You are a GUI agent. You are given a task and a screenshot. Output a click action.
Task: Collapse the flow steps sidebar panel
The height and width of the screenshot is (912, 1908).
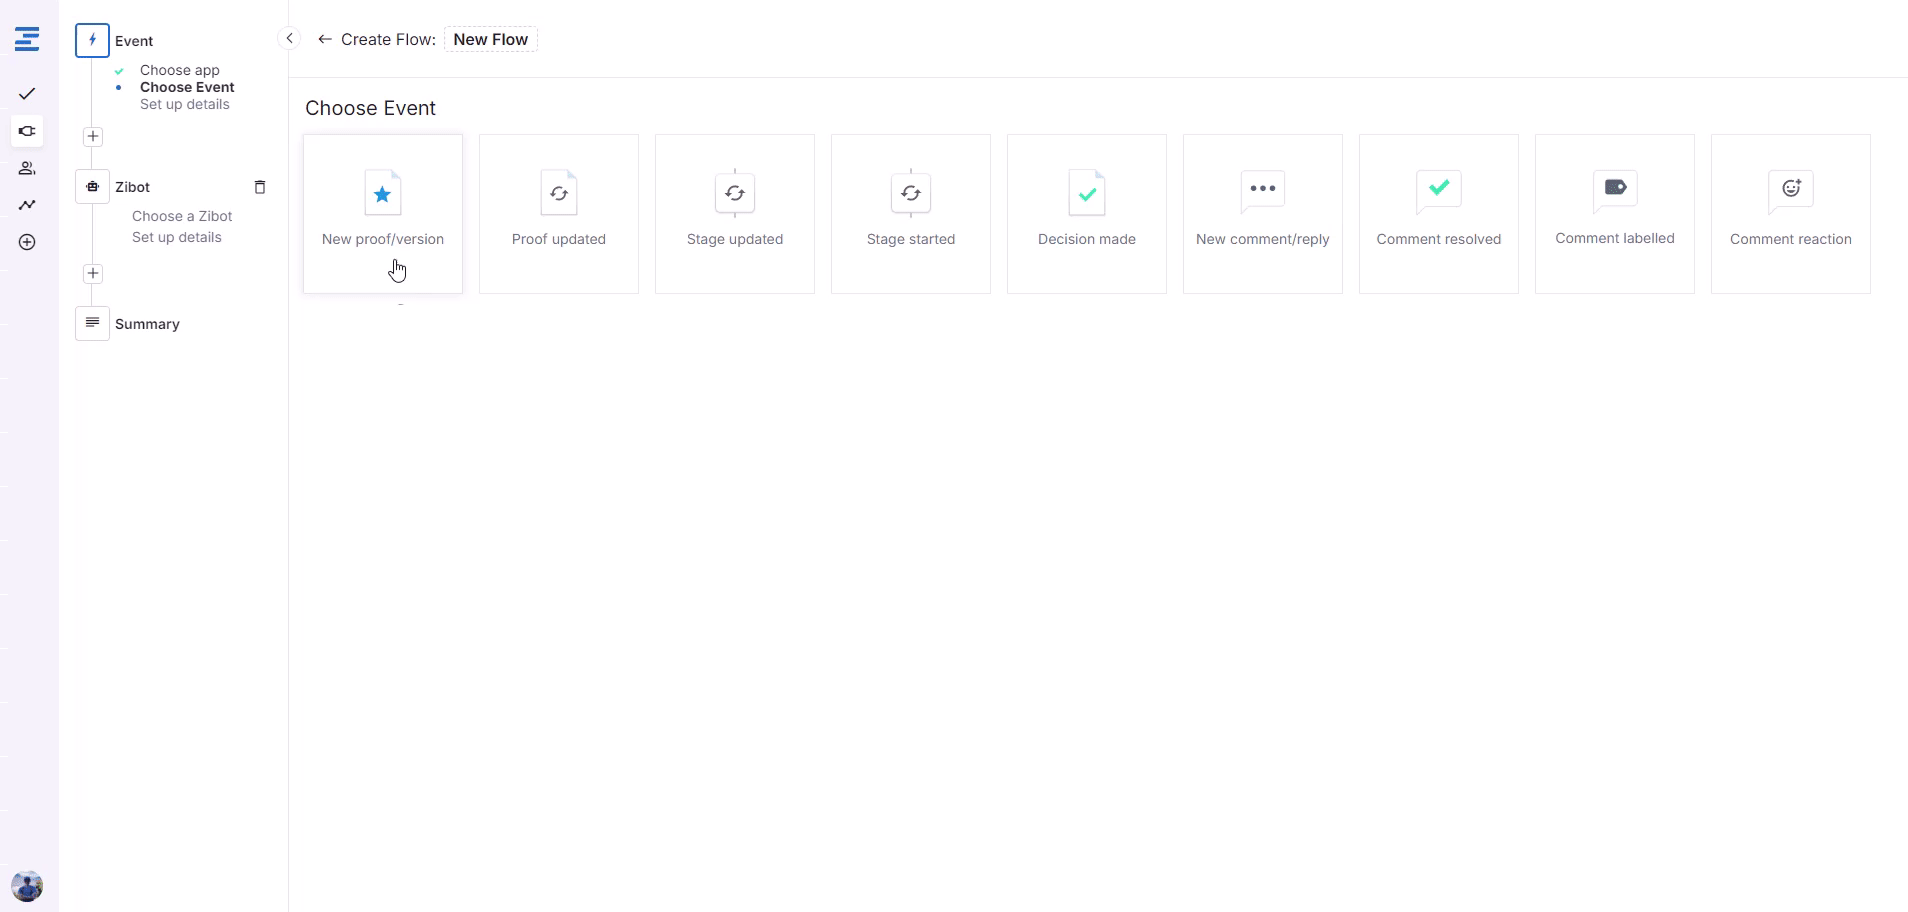(289, 39)
